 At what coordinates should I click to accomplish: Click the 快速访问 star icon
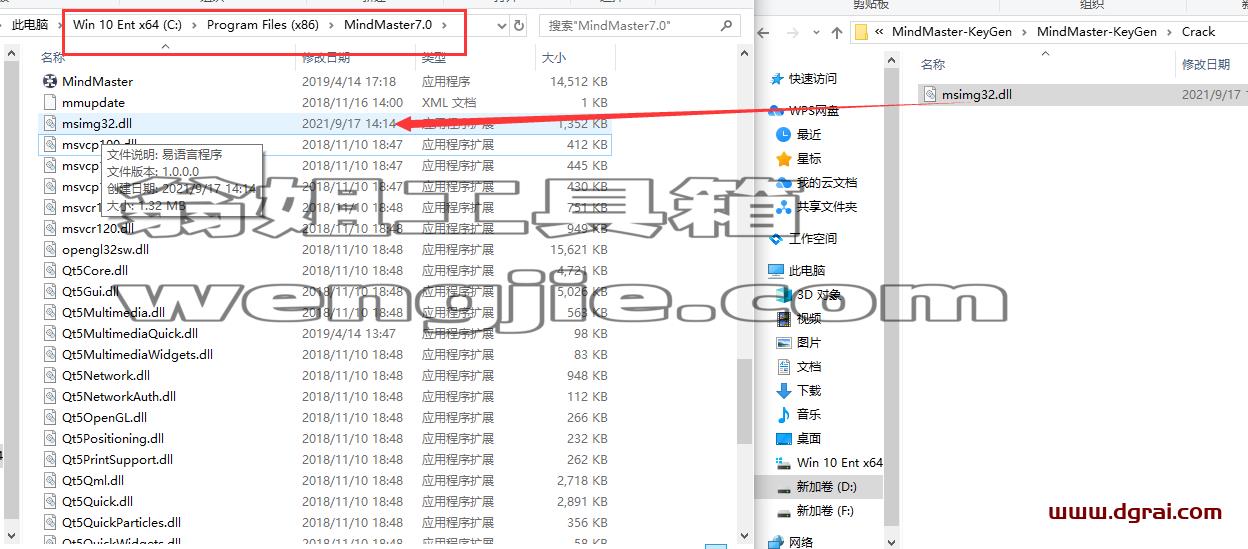click(x=777, y=78)
